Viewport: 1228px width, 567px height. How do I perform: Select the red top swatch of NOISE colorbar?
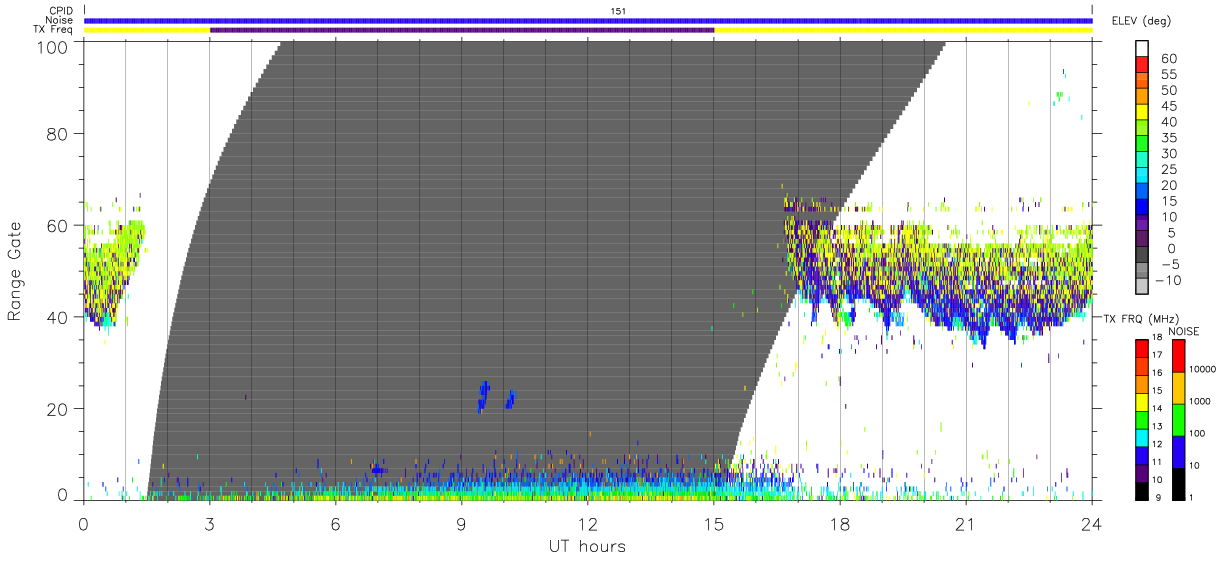tap(1178, 356)
